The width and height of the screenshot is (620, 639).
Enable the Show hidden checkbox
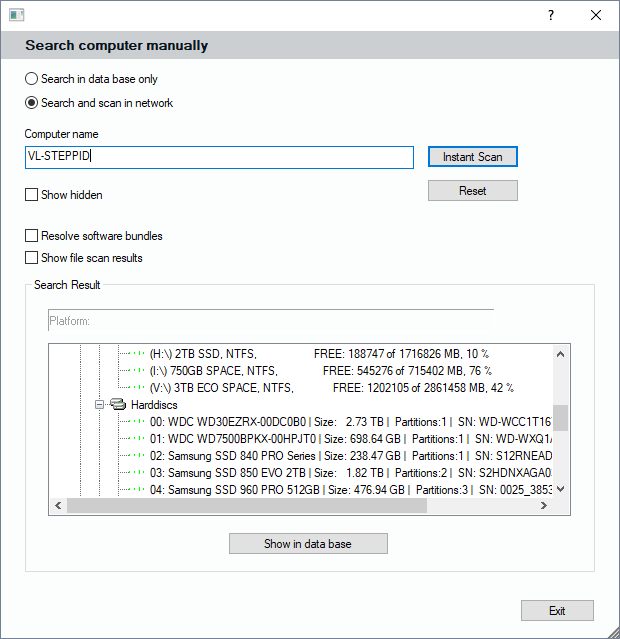(x=32, y=195)
